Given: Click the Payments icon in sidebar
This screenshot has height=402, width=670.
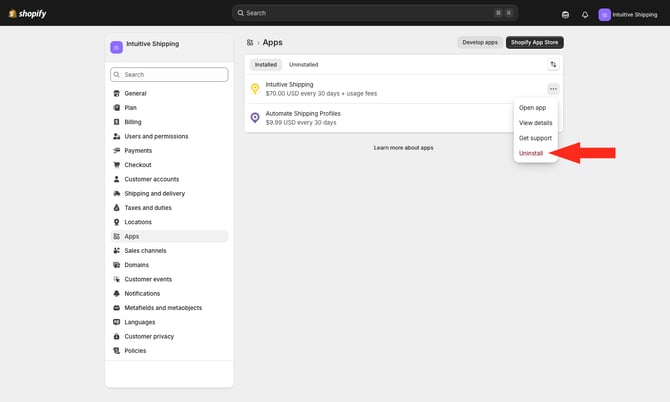Looking at the screenshot, I should pyautogui.click(x=116, y=150).
